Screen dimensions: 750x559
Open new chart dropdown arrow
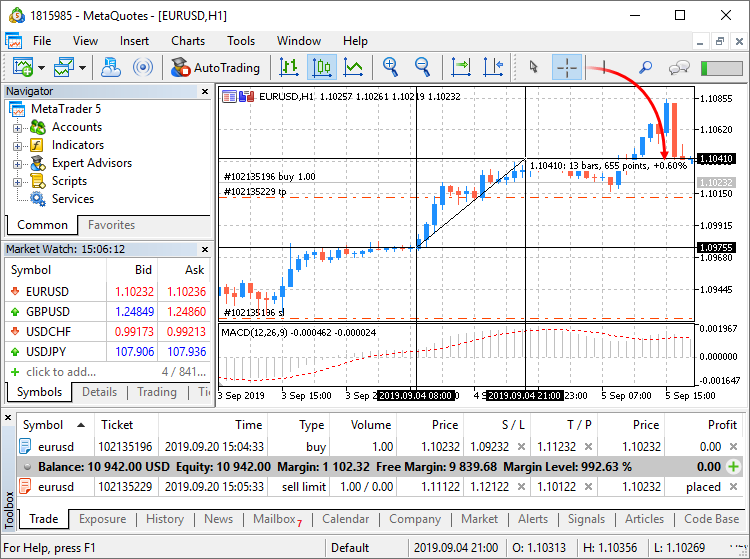click(40, 67)
